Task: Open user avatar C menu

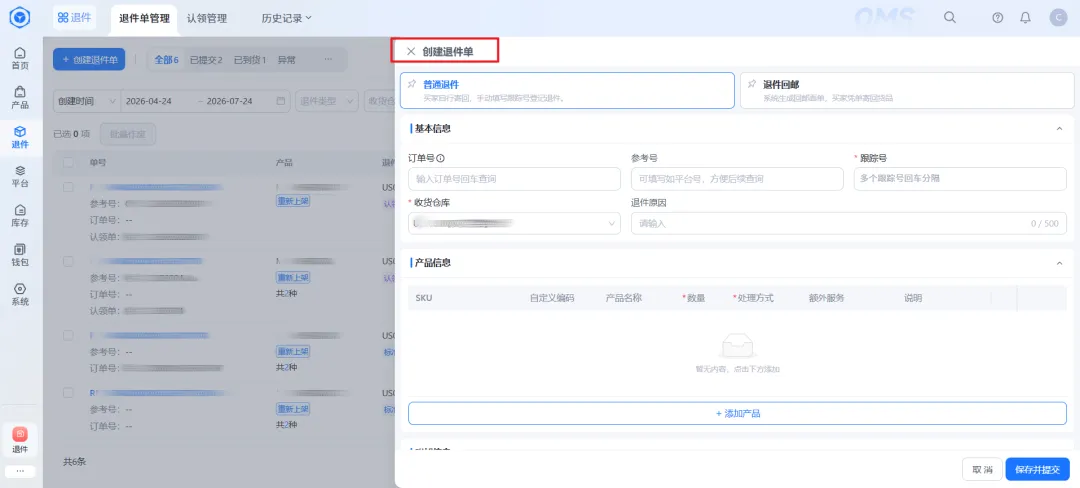Action: coord(1058,18)
